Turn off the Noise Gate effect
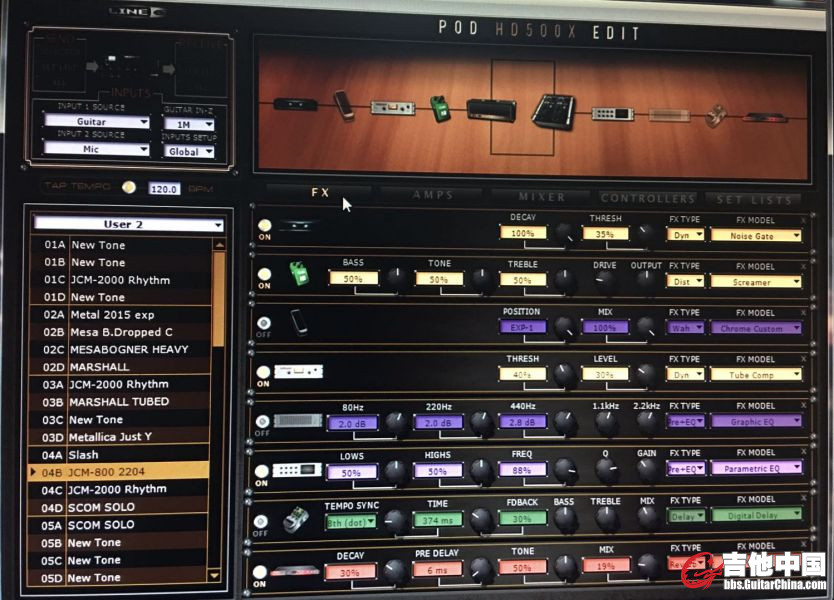Viewport: 834px width, 600px height. 264,226
